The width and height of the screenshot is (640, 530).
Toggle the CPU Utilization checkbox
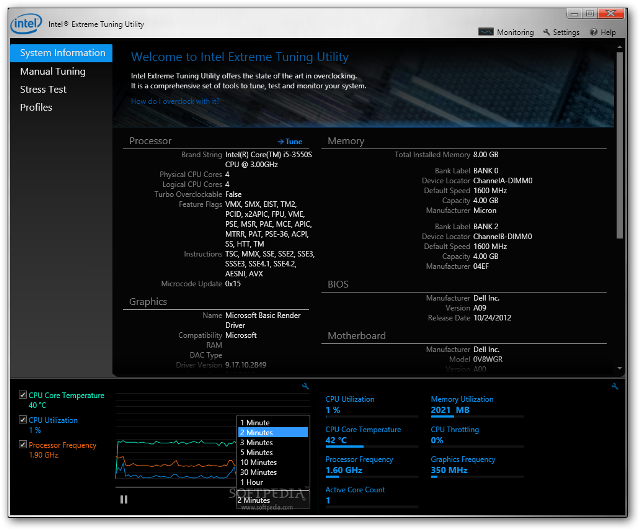tap(23, 419)
